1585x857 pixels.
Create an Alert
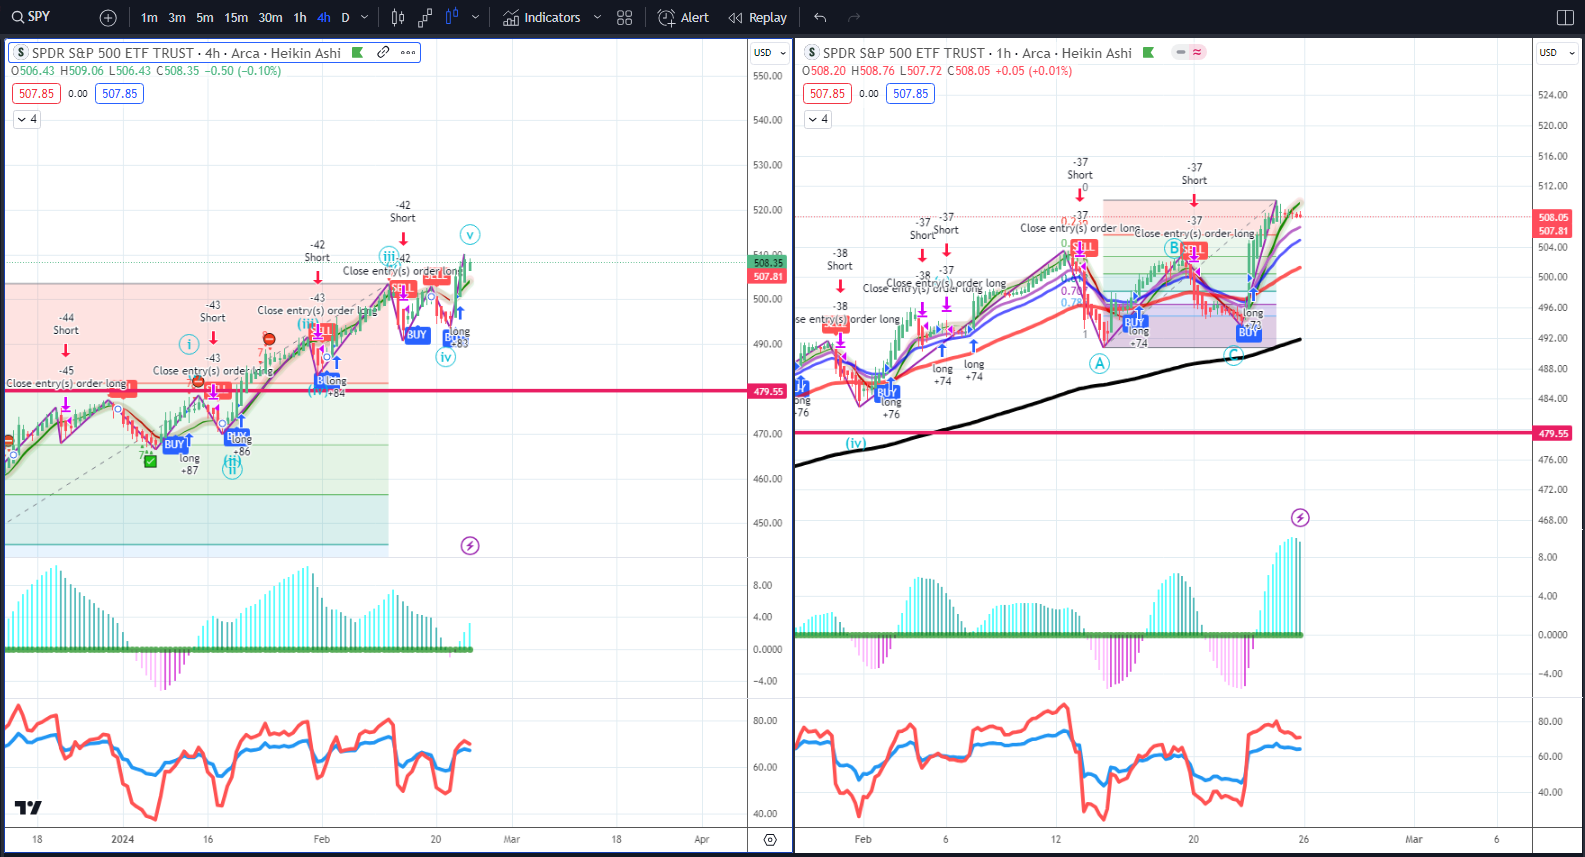click(x=683, y=18)
